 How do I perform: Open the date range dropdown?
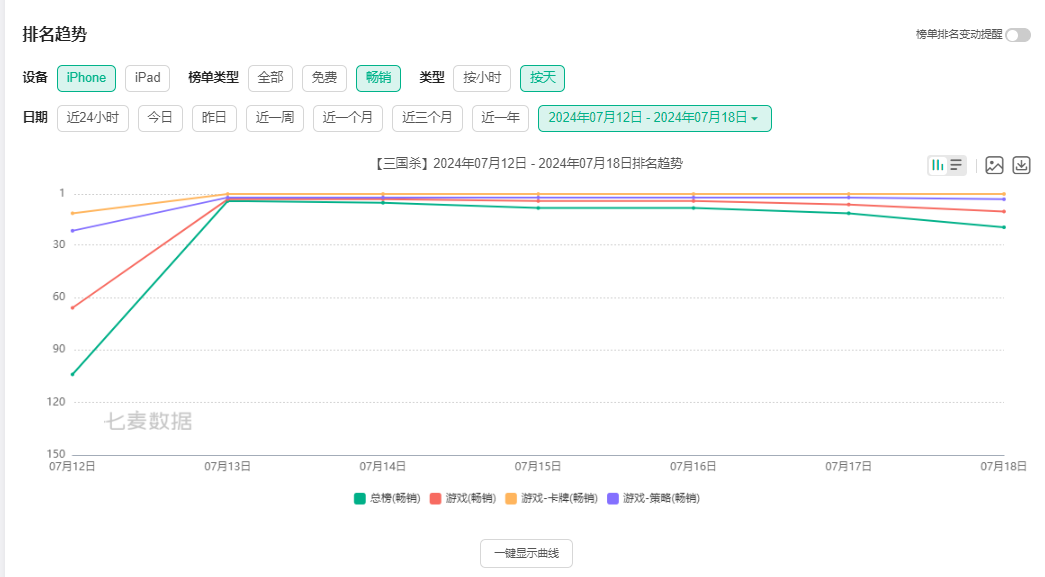pos(654,118)
